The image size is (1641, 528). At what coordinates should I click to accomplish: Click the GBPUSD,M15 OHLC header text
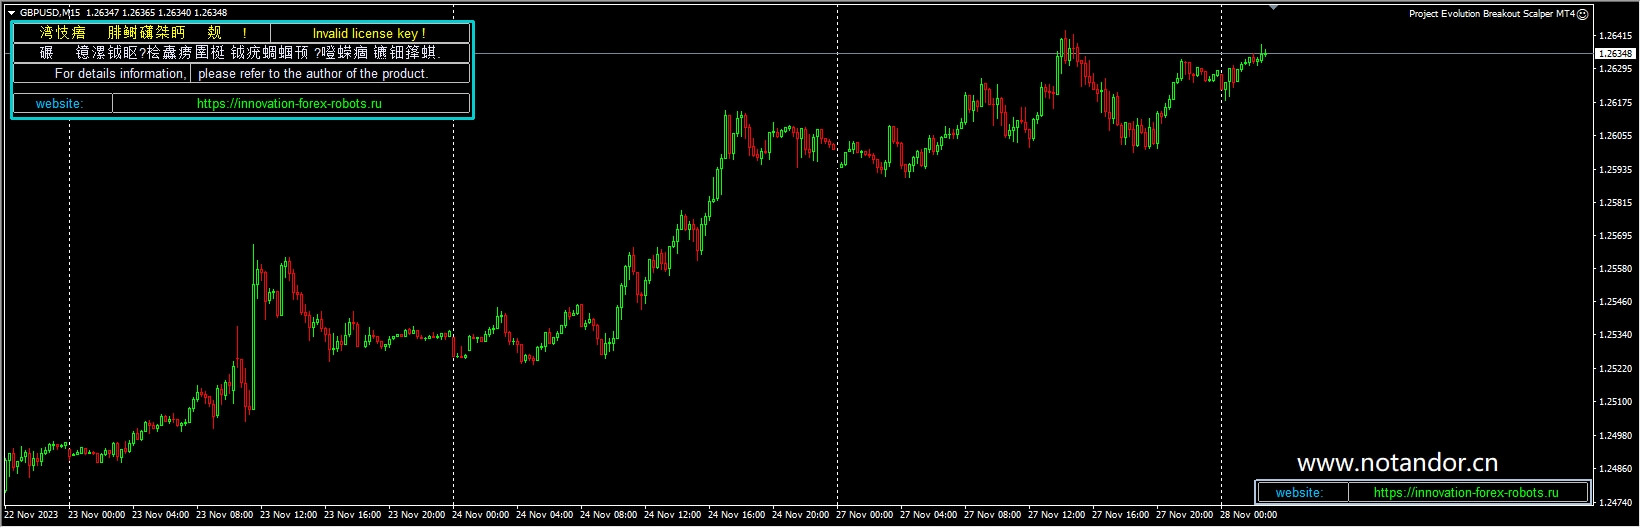(x=123, y=13)
